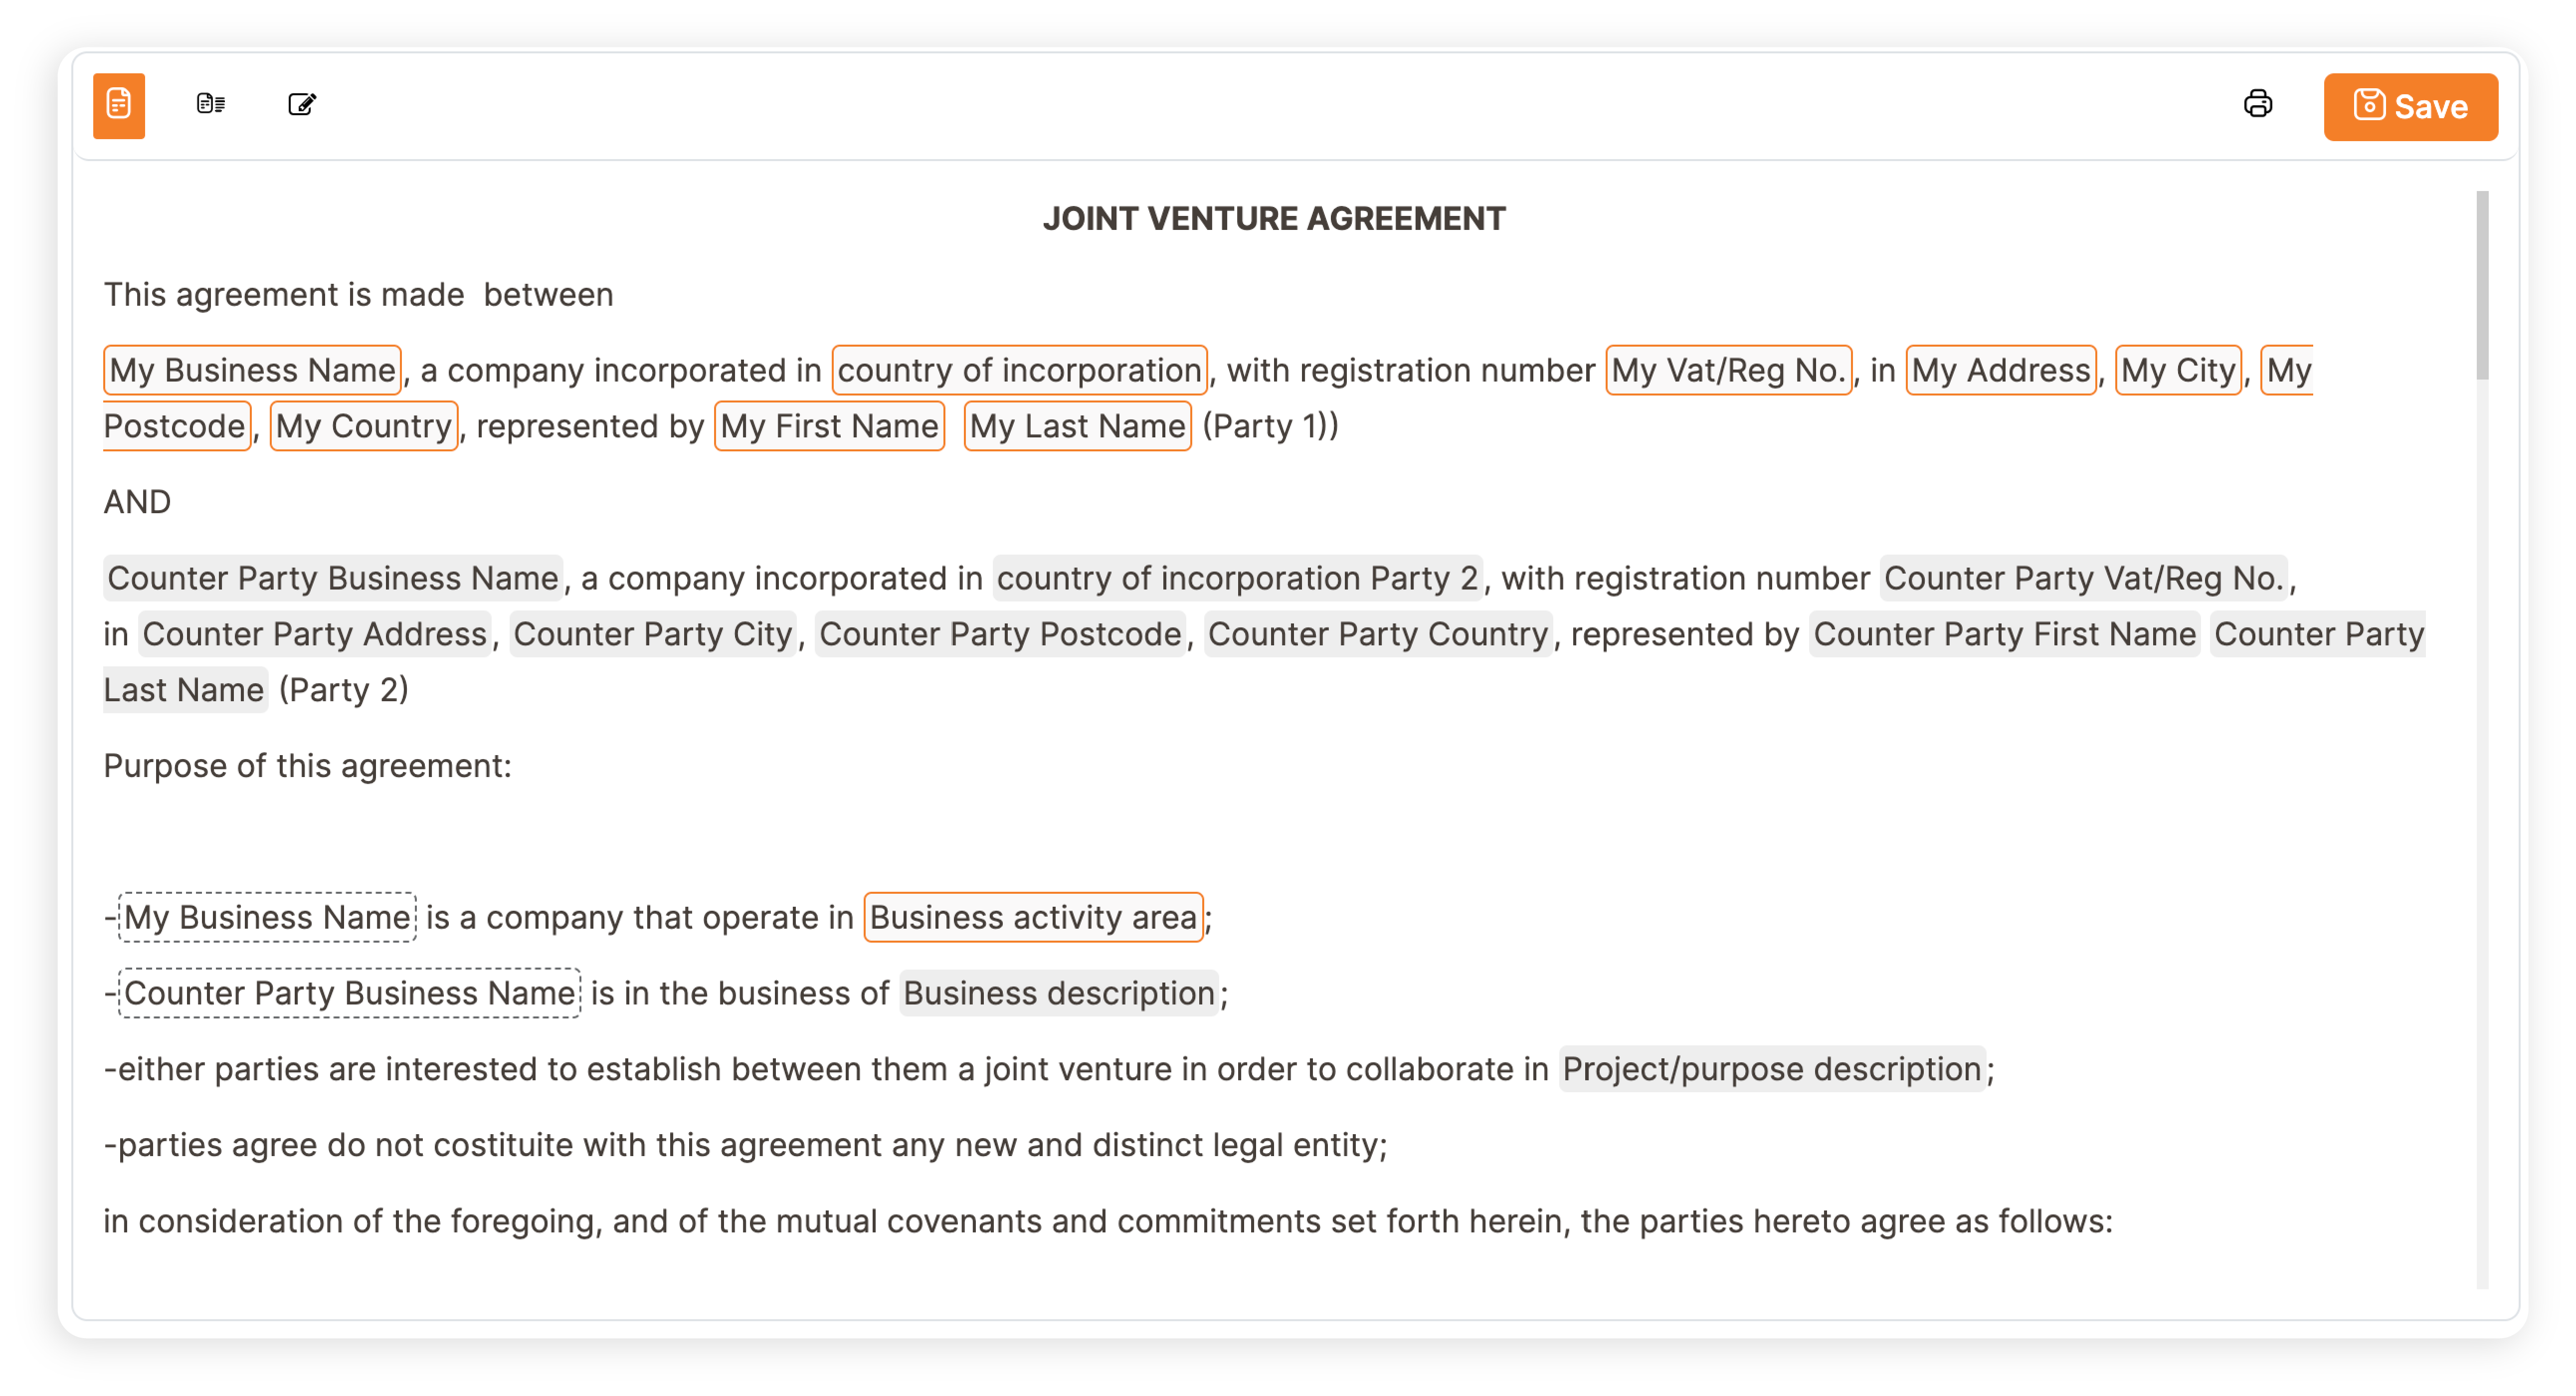The height and width of the screenshot is (1396, 2576).
Task: Click the '(Party 2)' text
Action: coord(343,690)
